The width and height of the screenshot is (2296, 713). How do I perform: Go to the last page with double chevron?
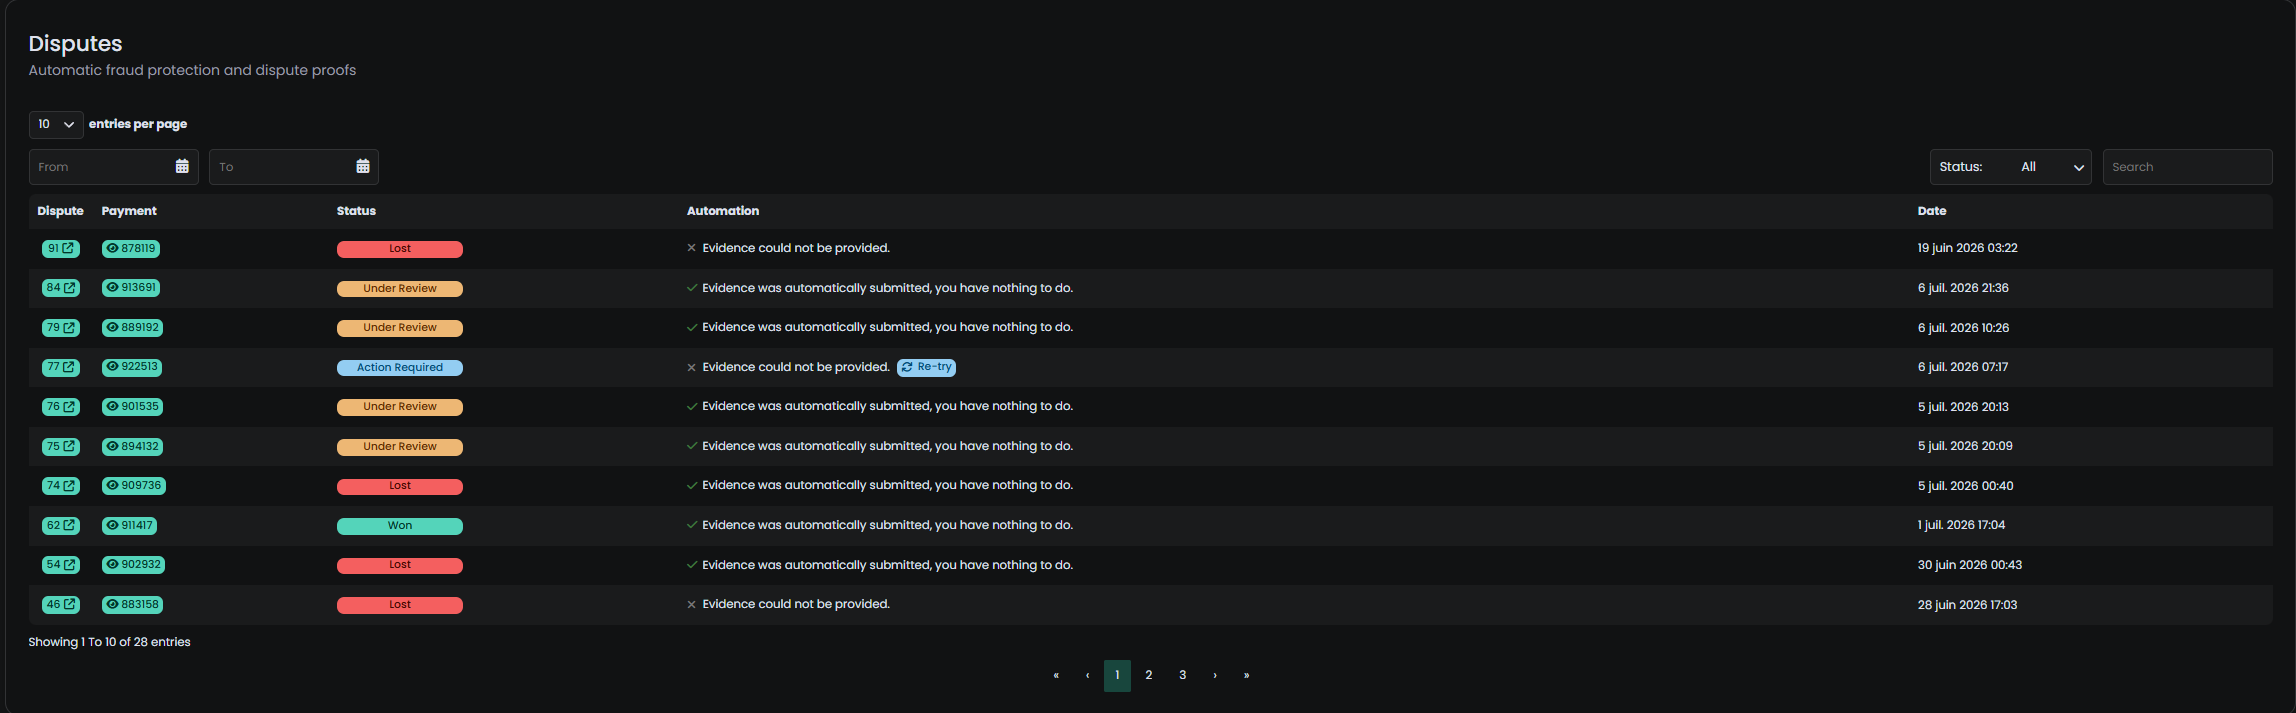click(x=1246, y=675)
